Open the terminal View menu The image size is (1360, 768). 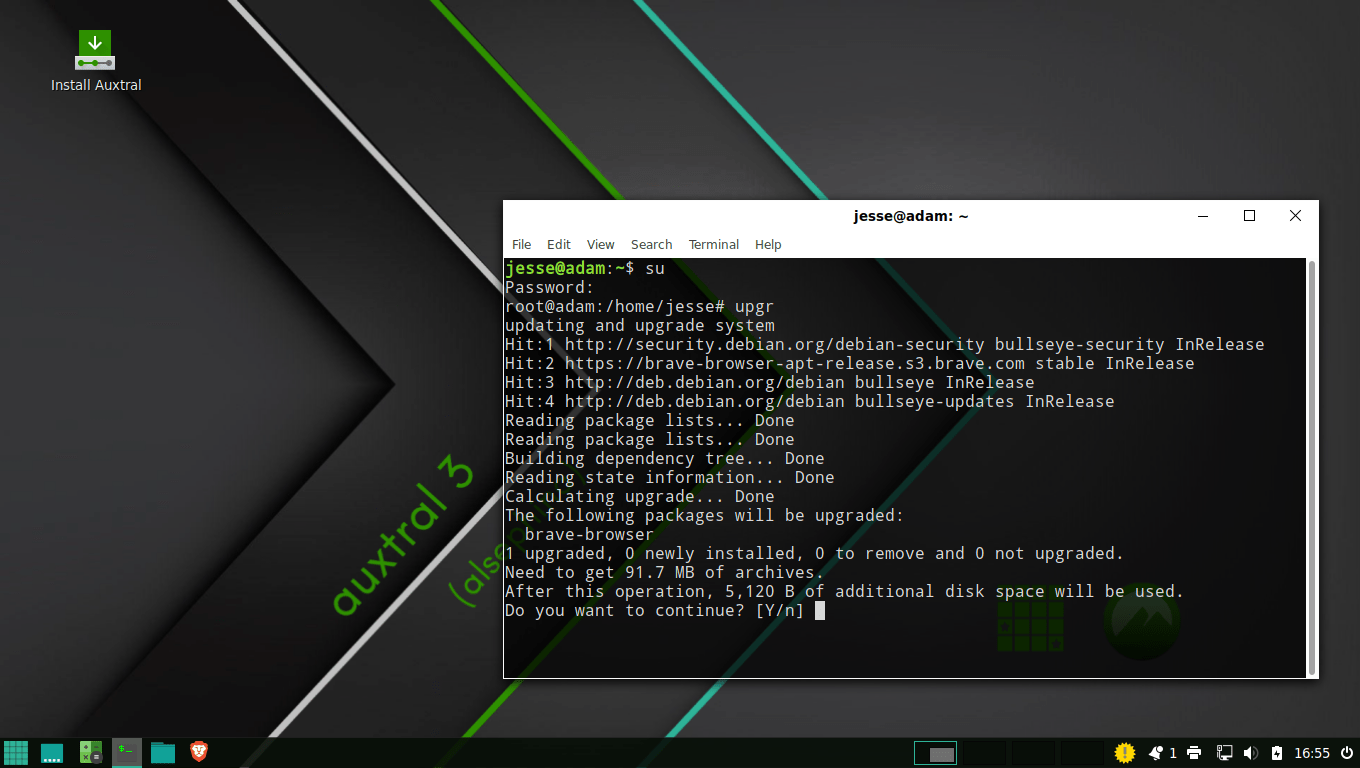tap(601, 245)
